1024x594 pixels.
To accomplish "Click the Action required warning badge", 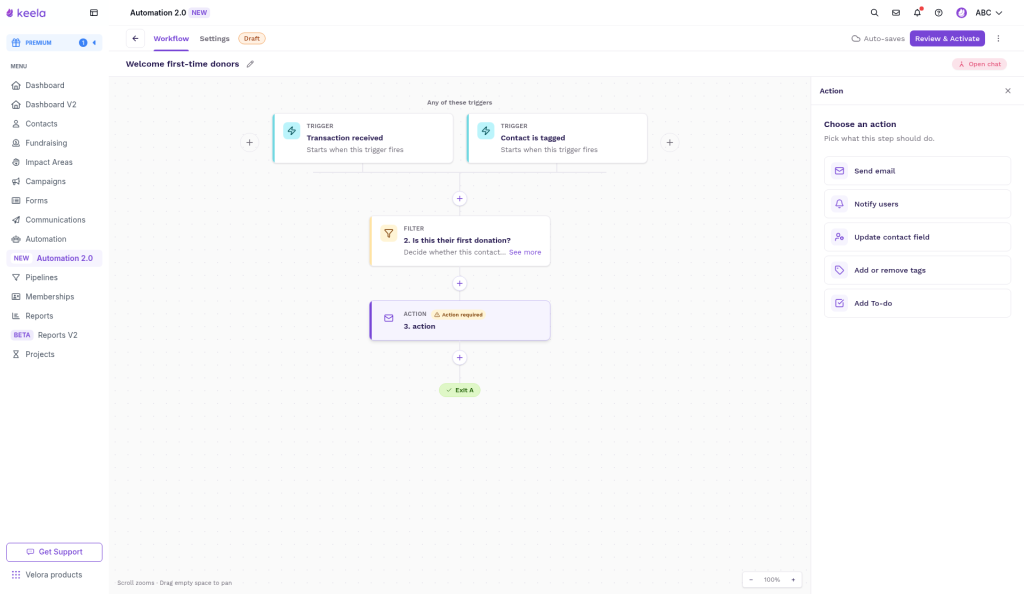I will coord(458,315).
